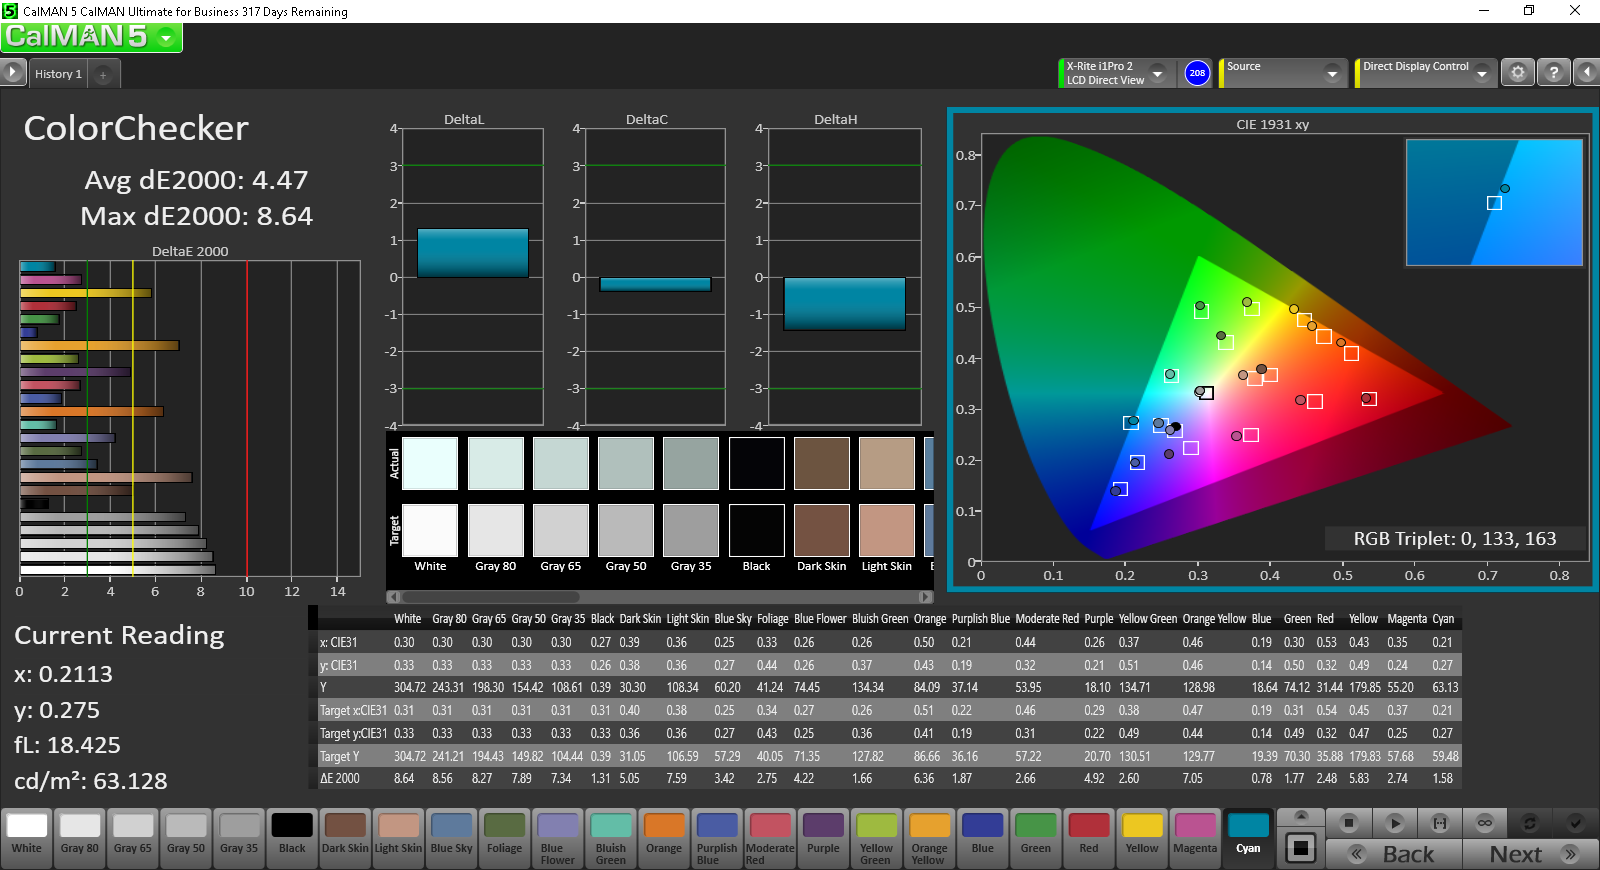
Task: Select the Blue Sky patch
Action: pyautogui.click(x=451, y=838)
